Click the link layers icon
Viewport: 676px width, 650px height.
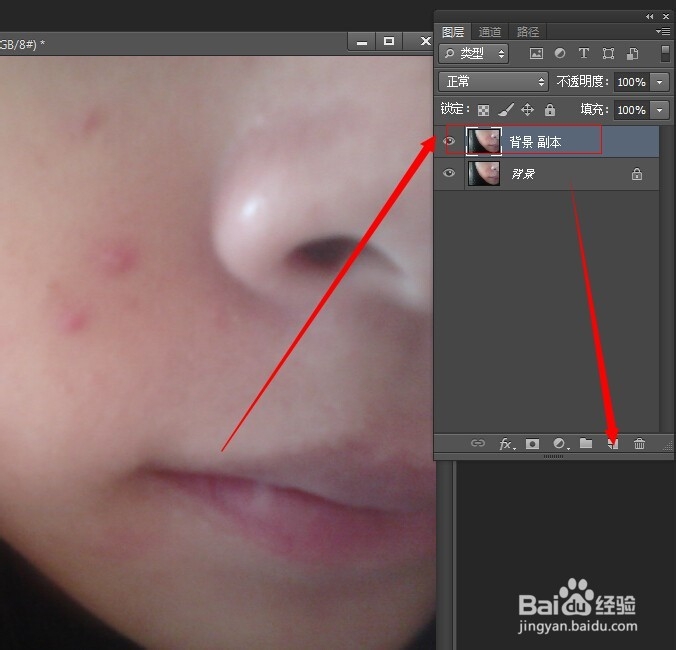click(478, 443)
